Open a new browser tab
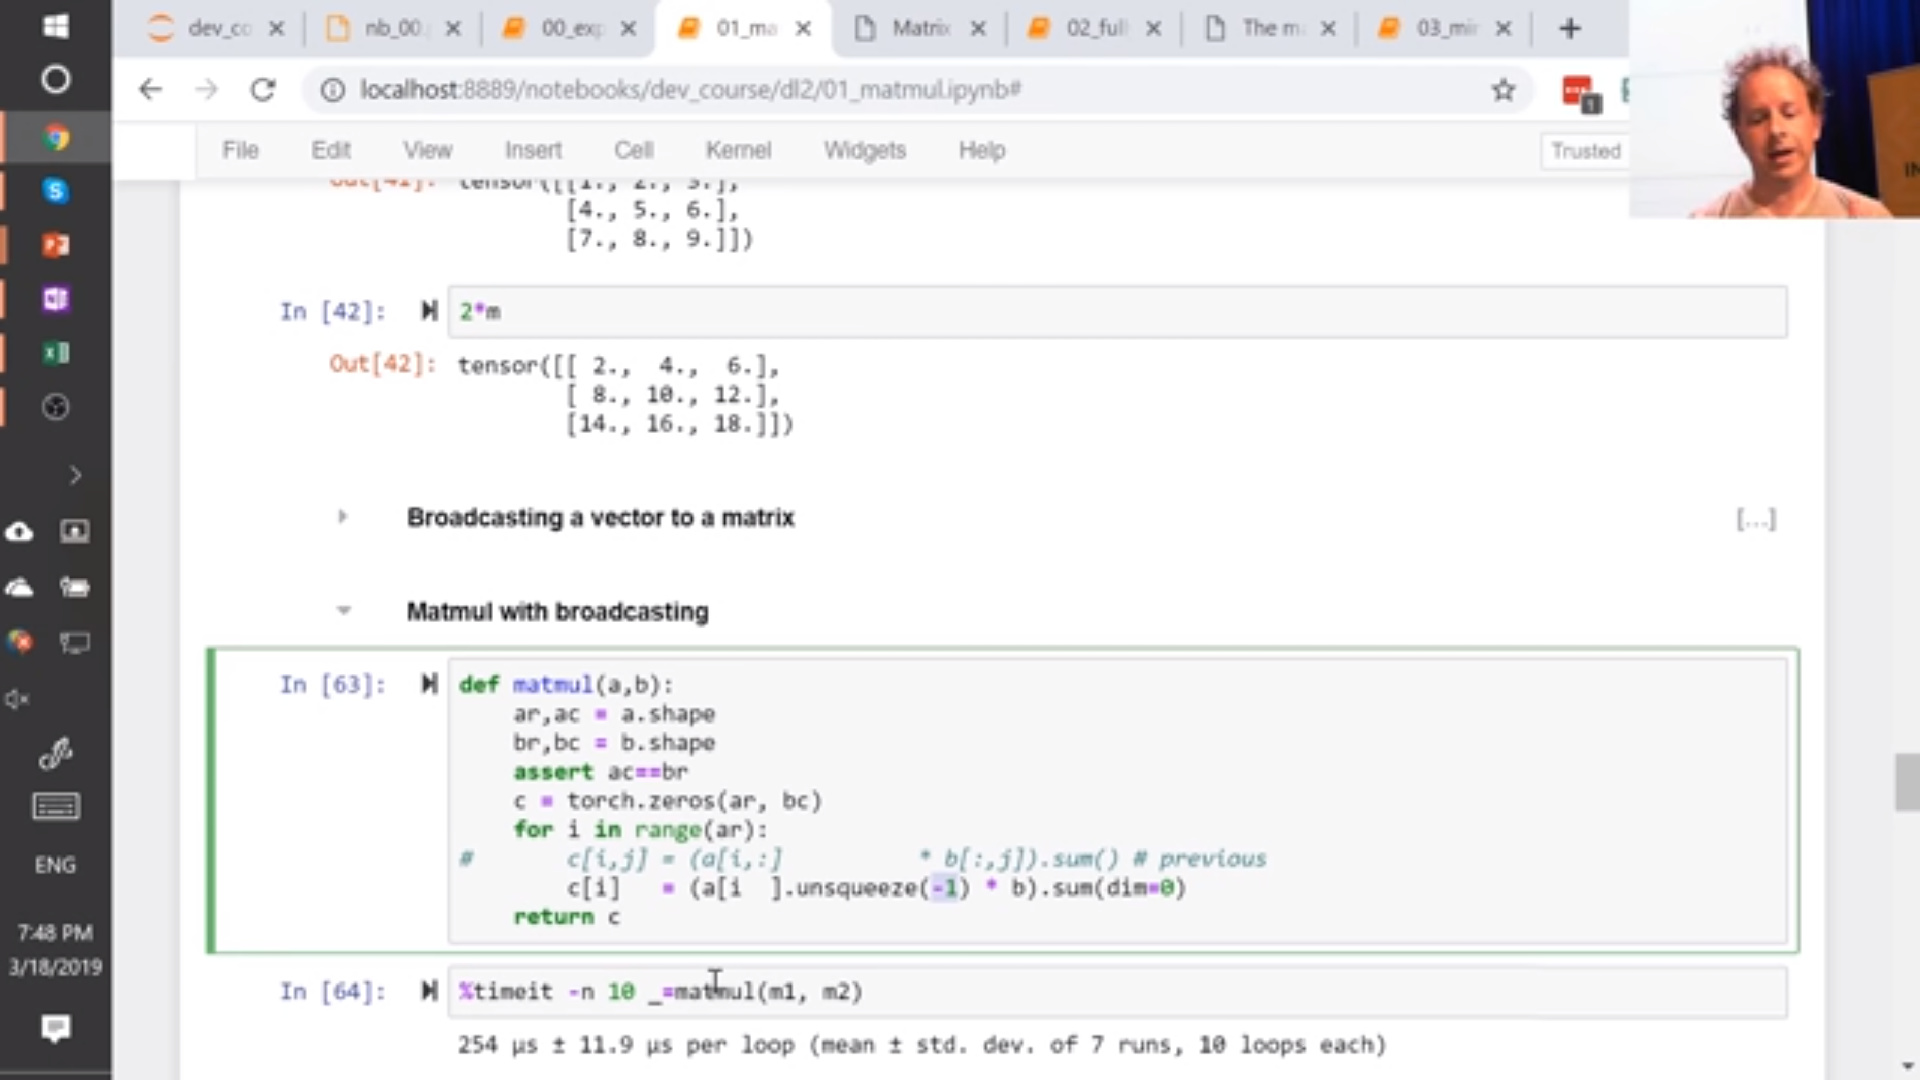The image size is (1920, 1080). (x=1570, y=28)
